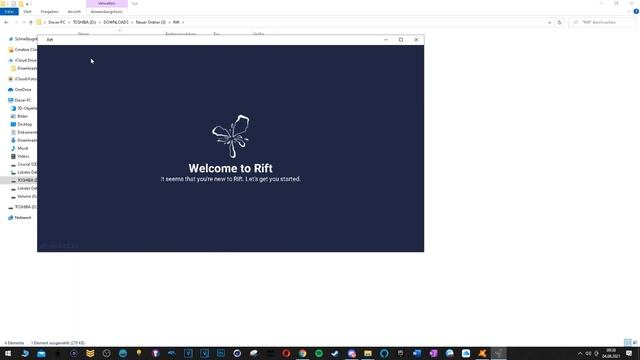Refresh the Explorer folder view
This screenshot has height=360, width=640.
point(560,22)
